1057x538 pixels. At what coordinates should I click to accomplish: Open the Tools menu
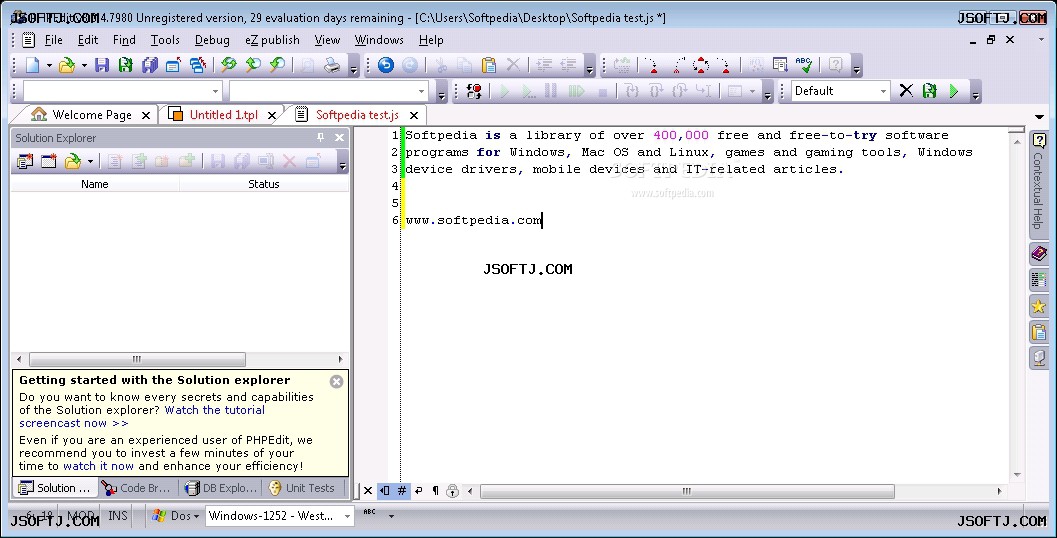tap(165, 40)
